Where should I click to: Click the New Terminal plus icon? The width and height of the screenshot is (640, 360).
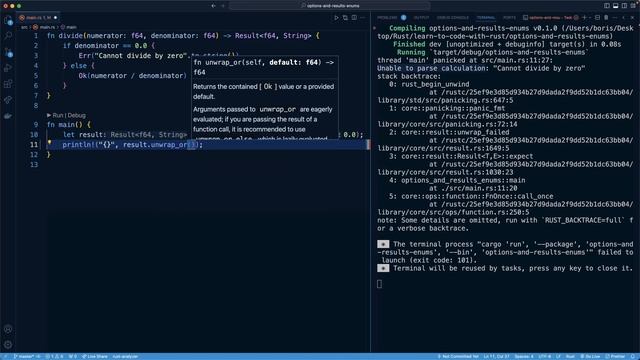coord(584,18)
